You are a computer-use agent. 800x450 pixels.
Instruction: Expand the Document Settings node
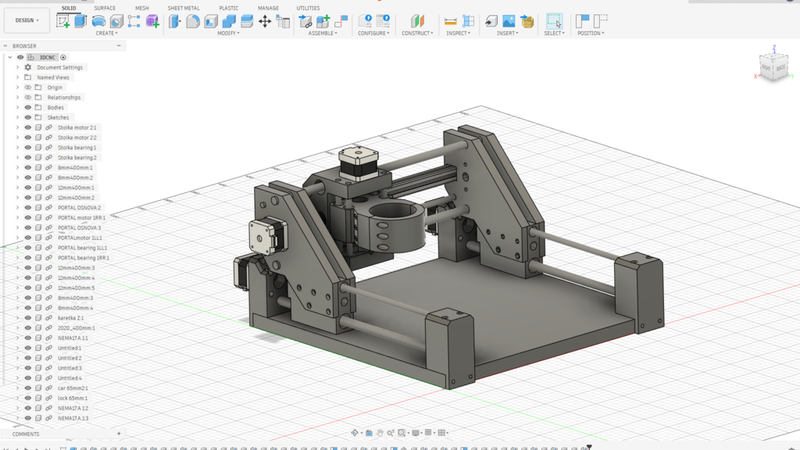pos(17,67)
